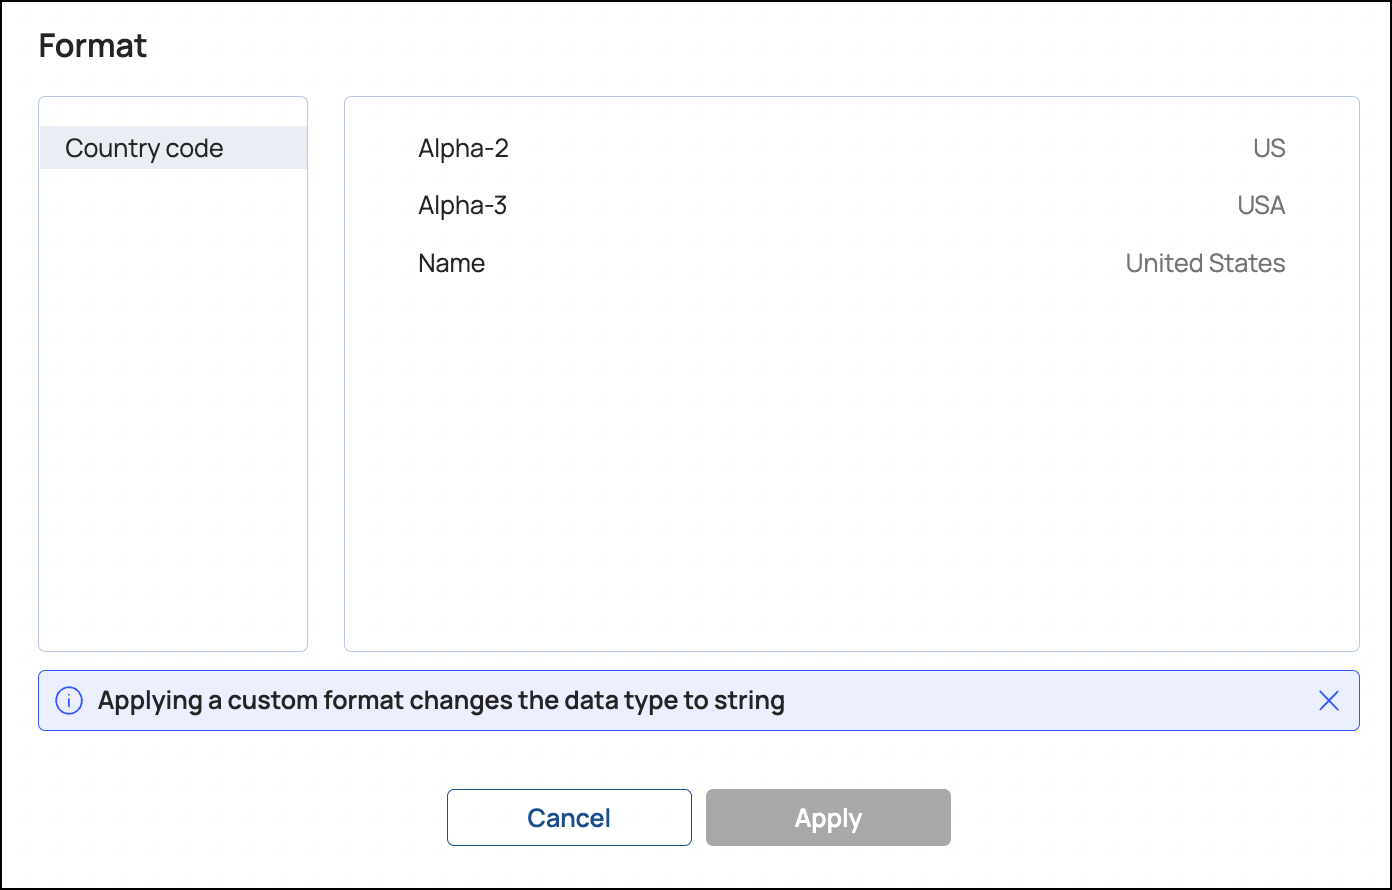Screen dimensions: 1392x890
Task: Select the Alpha-3 format option
Action: (850, 205)
